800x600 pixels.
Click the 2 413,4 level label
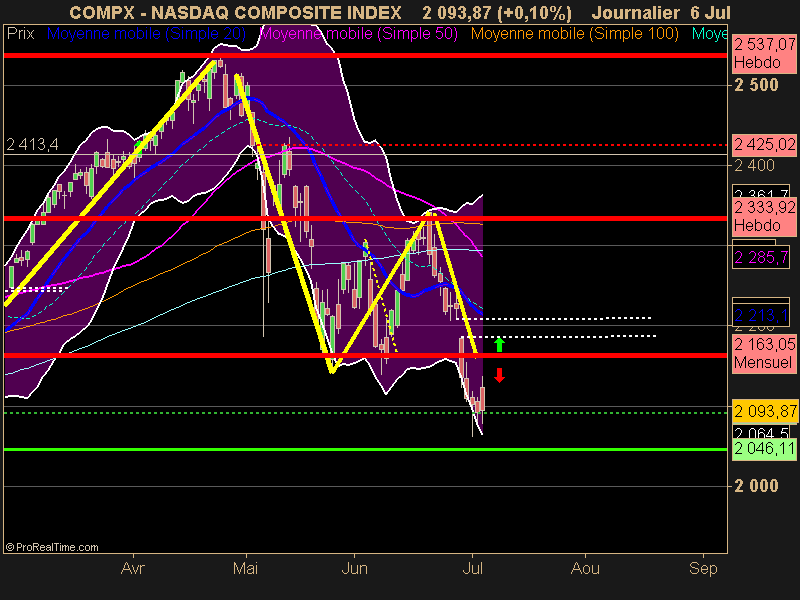point(32,145)
